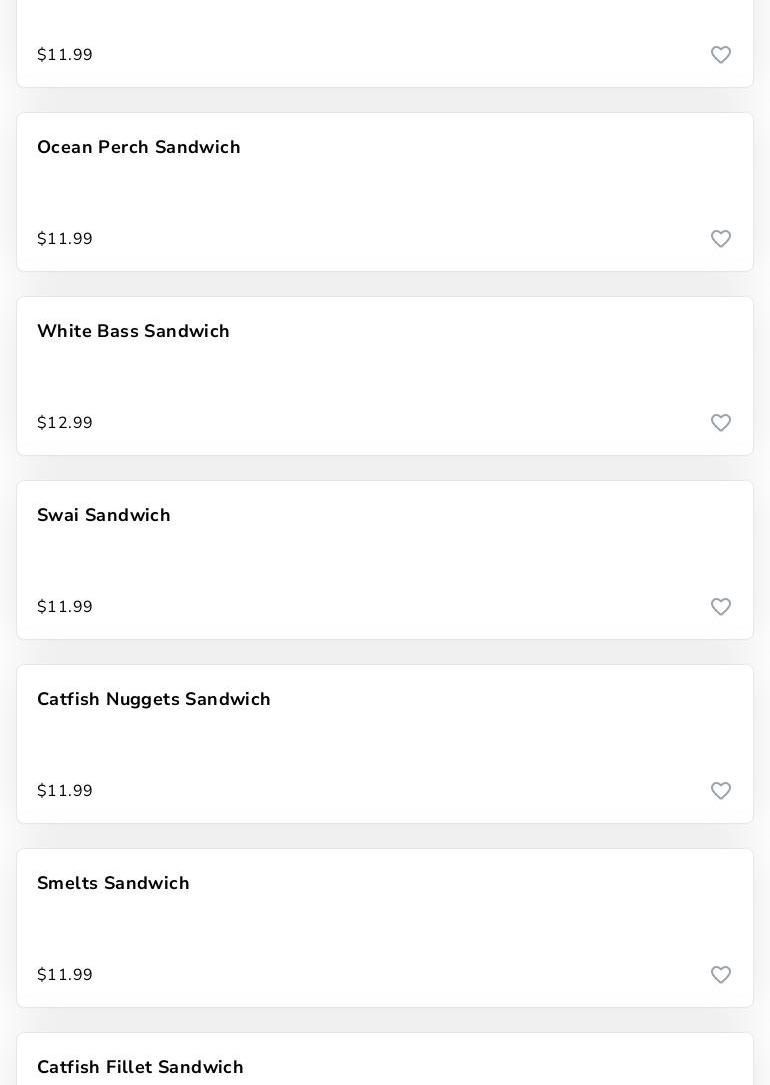
Task: Choose the Catfish Nuggets Sandwich title
Action: click(154, 700)
